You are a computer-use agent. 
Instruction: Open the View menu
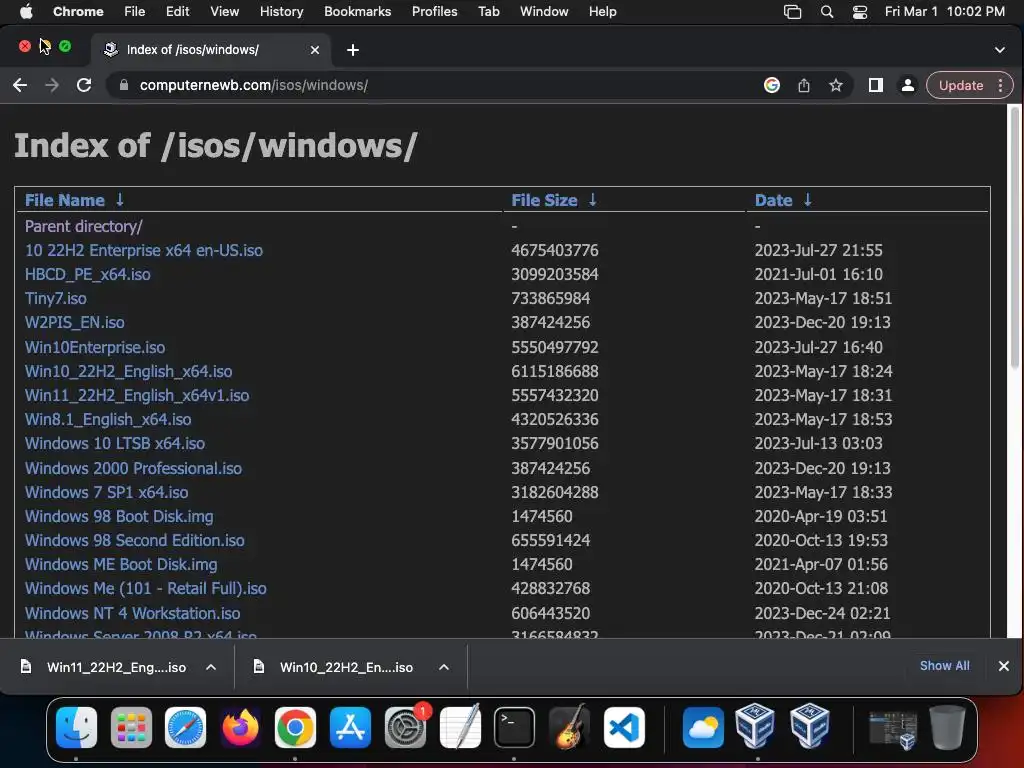(224, 11)
